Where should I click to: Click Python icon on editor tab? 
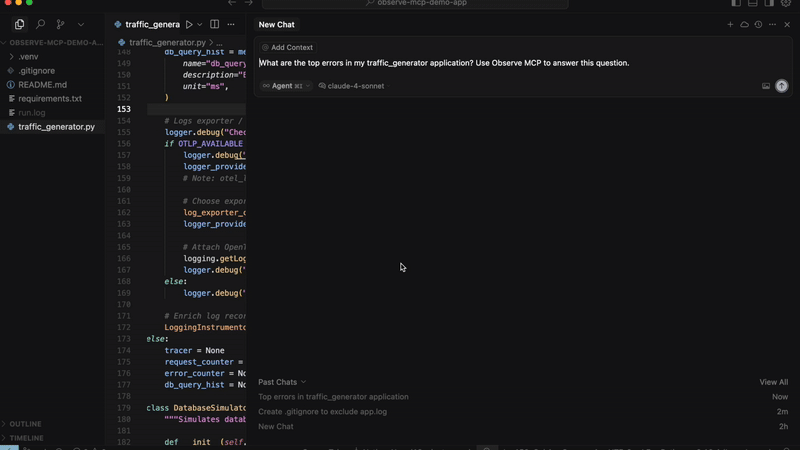(x=118, y=24)
